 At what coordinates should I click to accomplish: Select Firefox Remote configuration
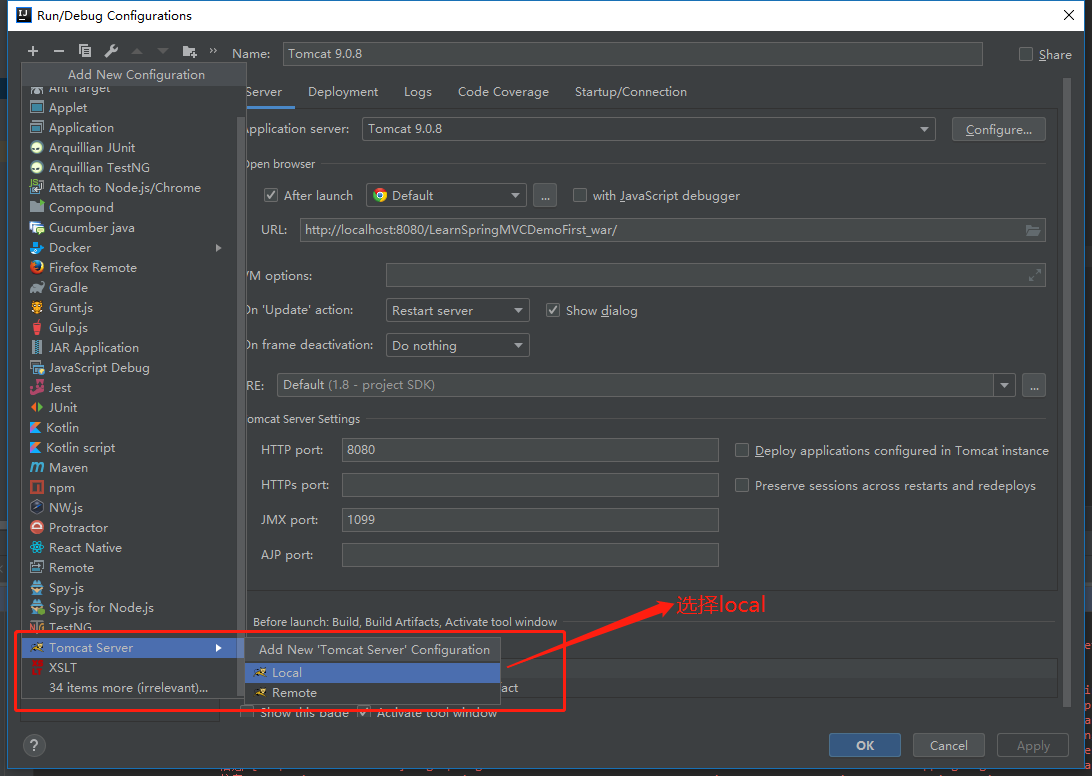pyautogui.click(x=130, y=267)
